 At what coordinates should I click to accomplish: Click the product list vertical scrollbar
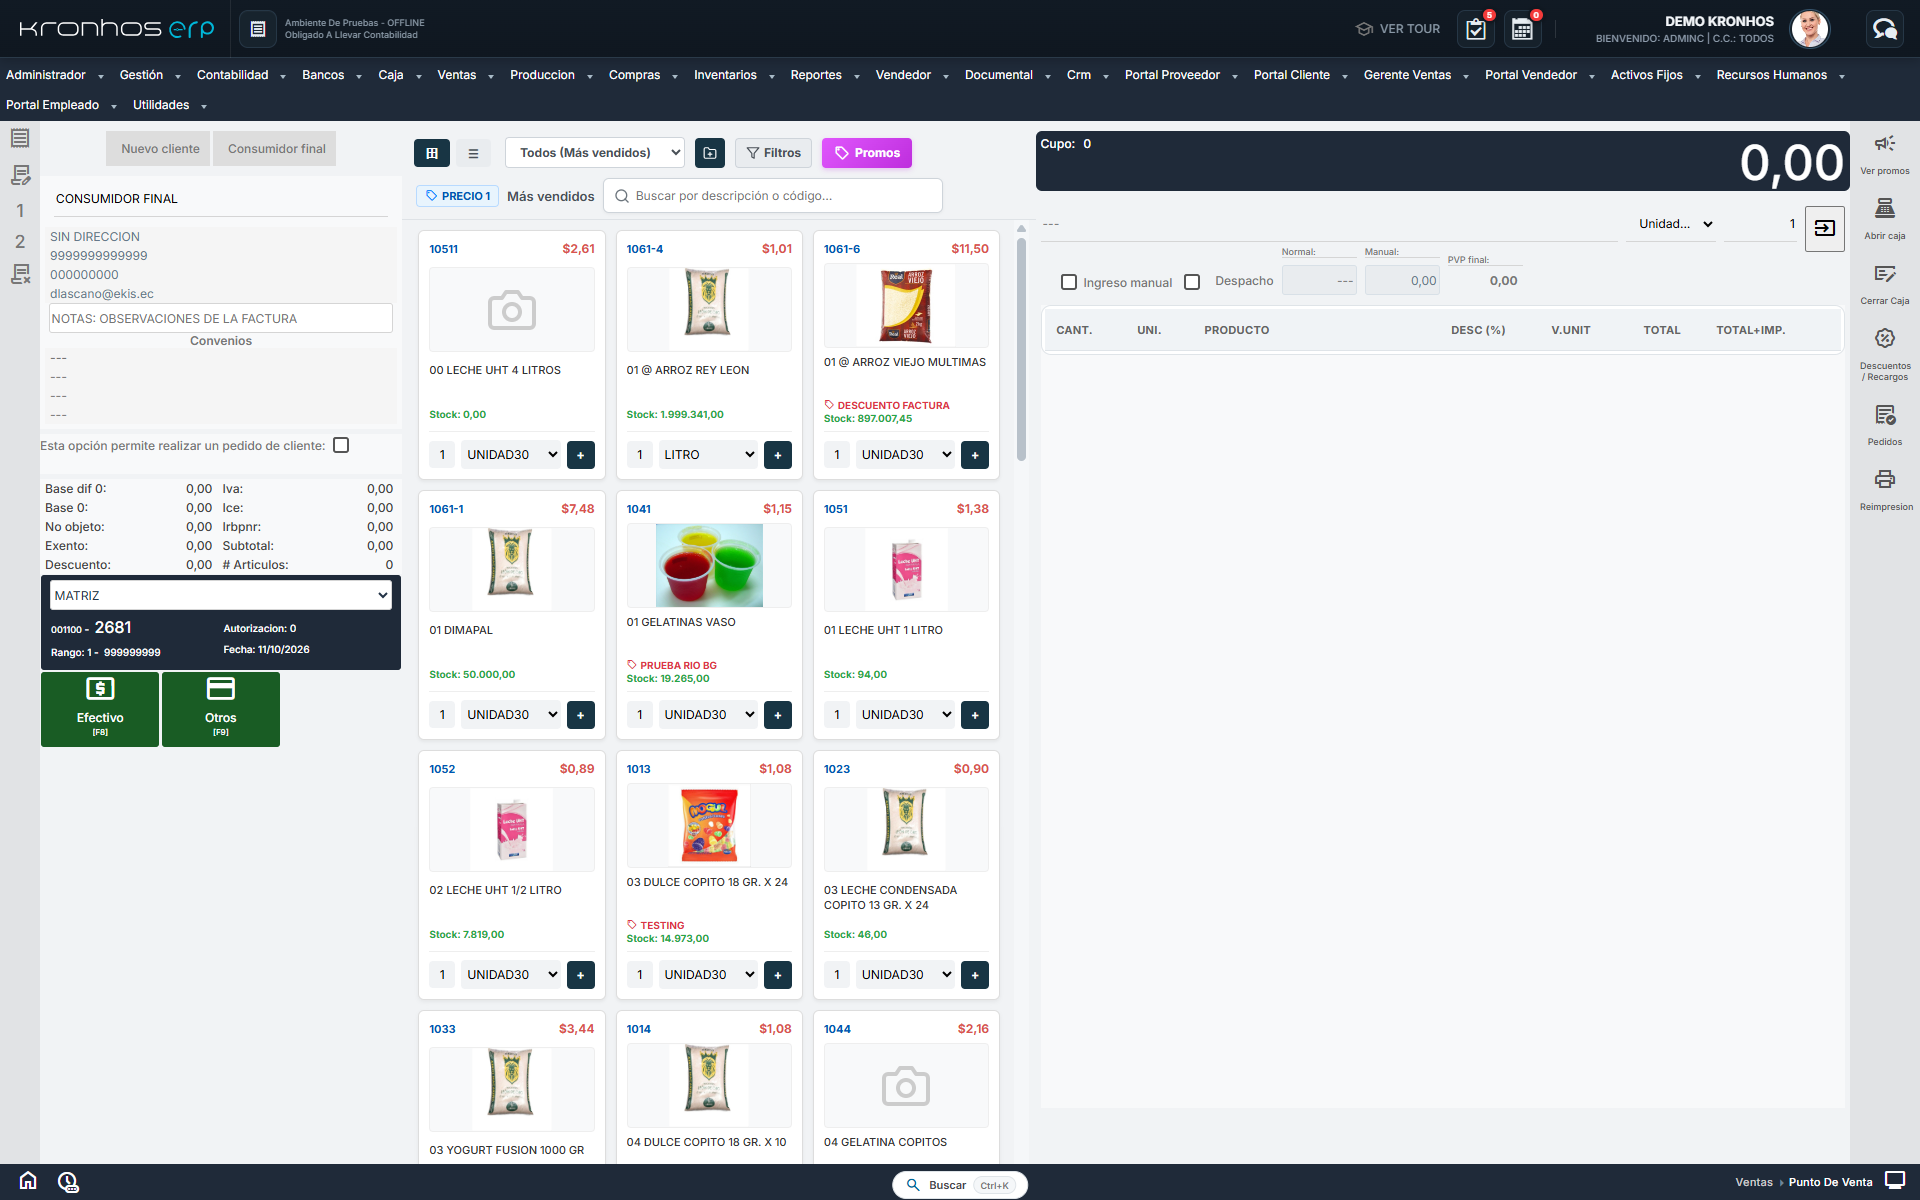1021,350
